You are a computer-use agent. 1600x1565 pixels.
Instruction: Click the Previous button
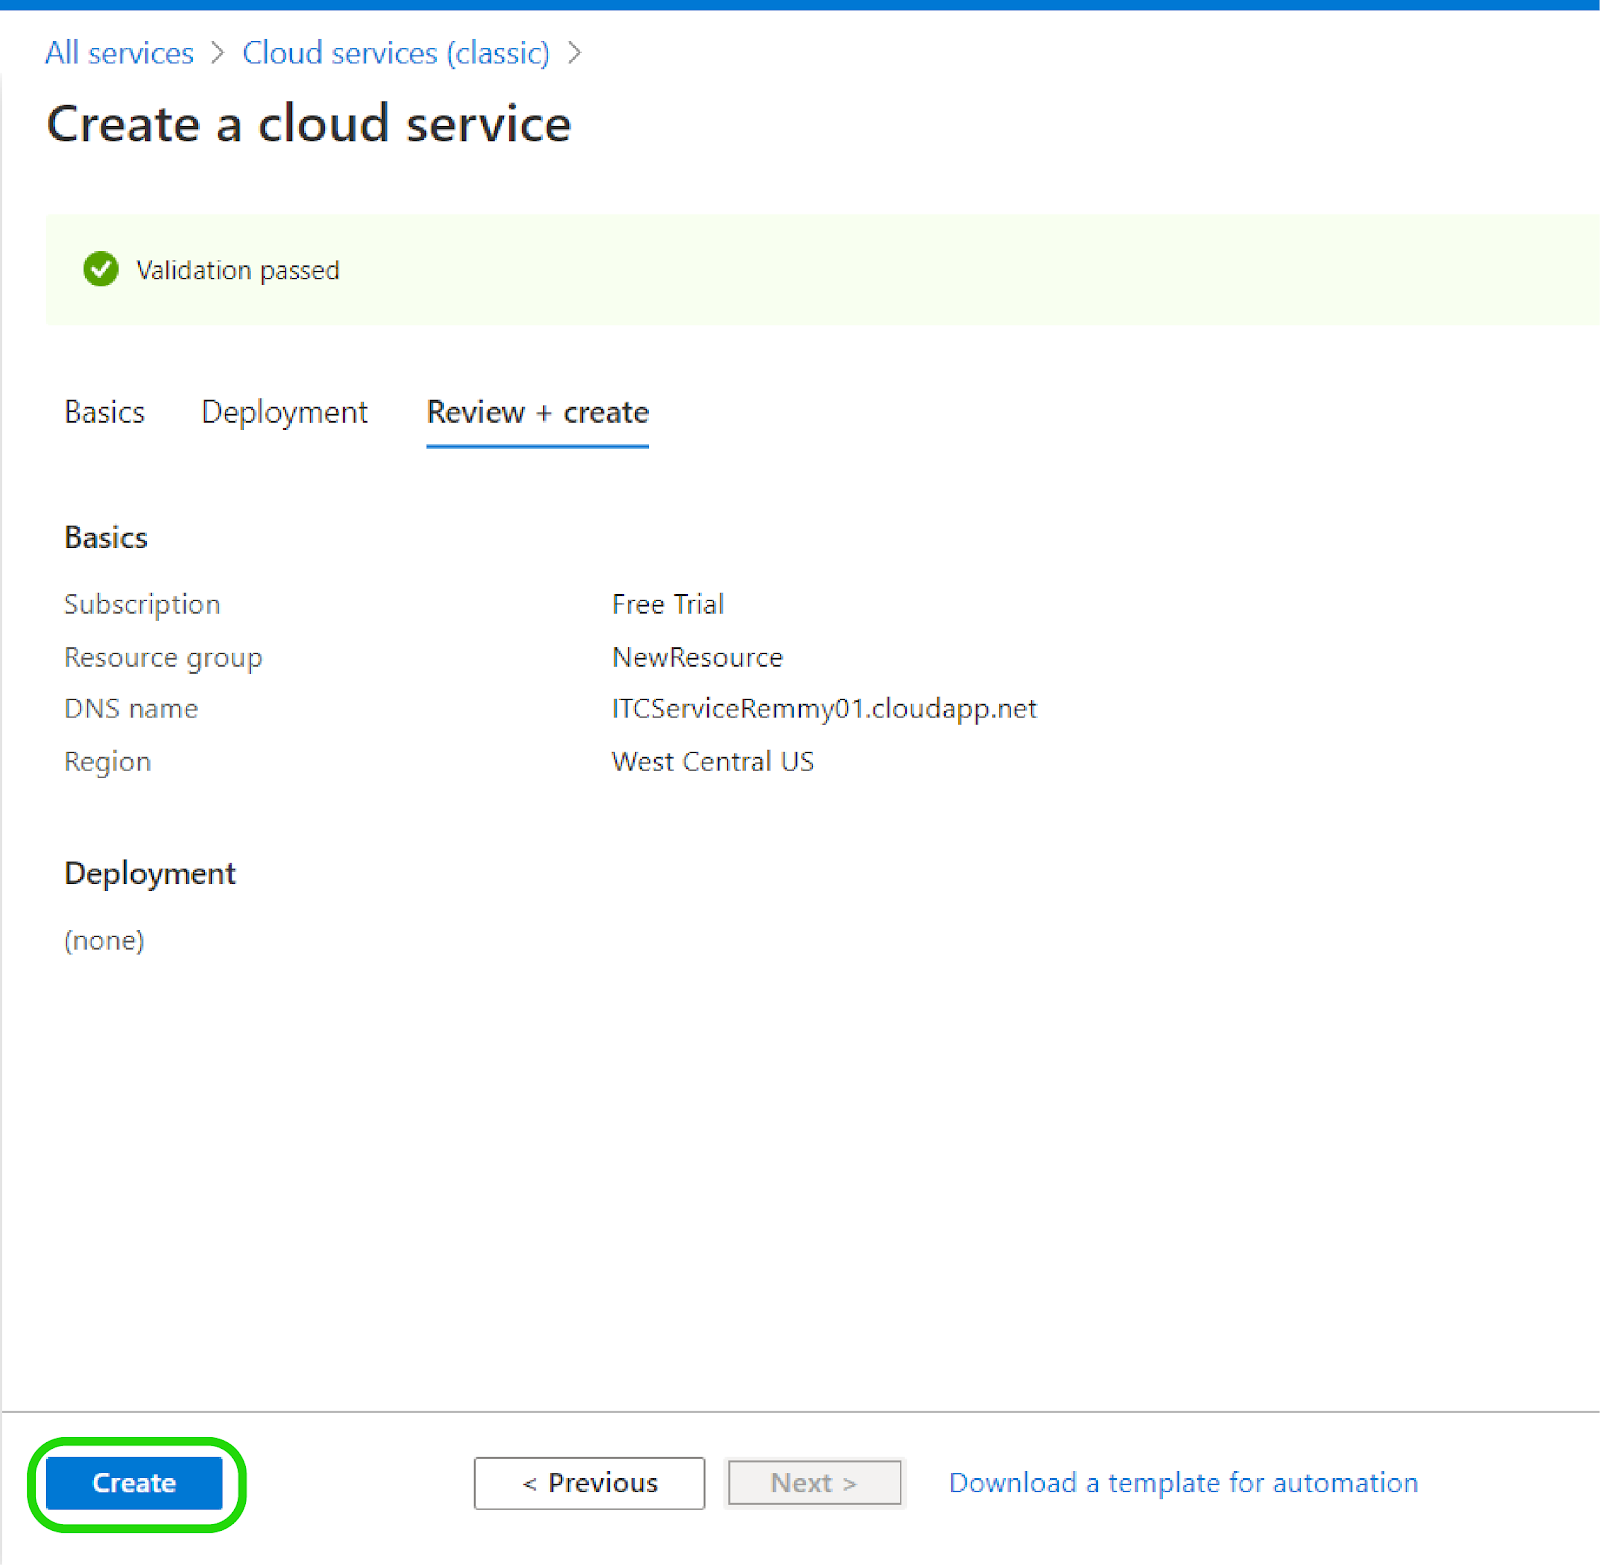[x=588, y=1483]
